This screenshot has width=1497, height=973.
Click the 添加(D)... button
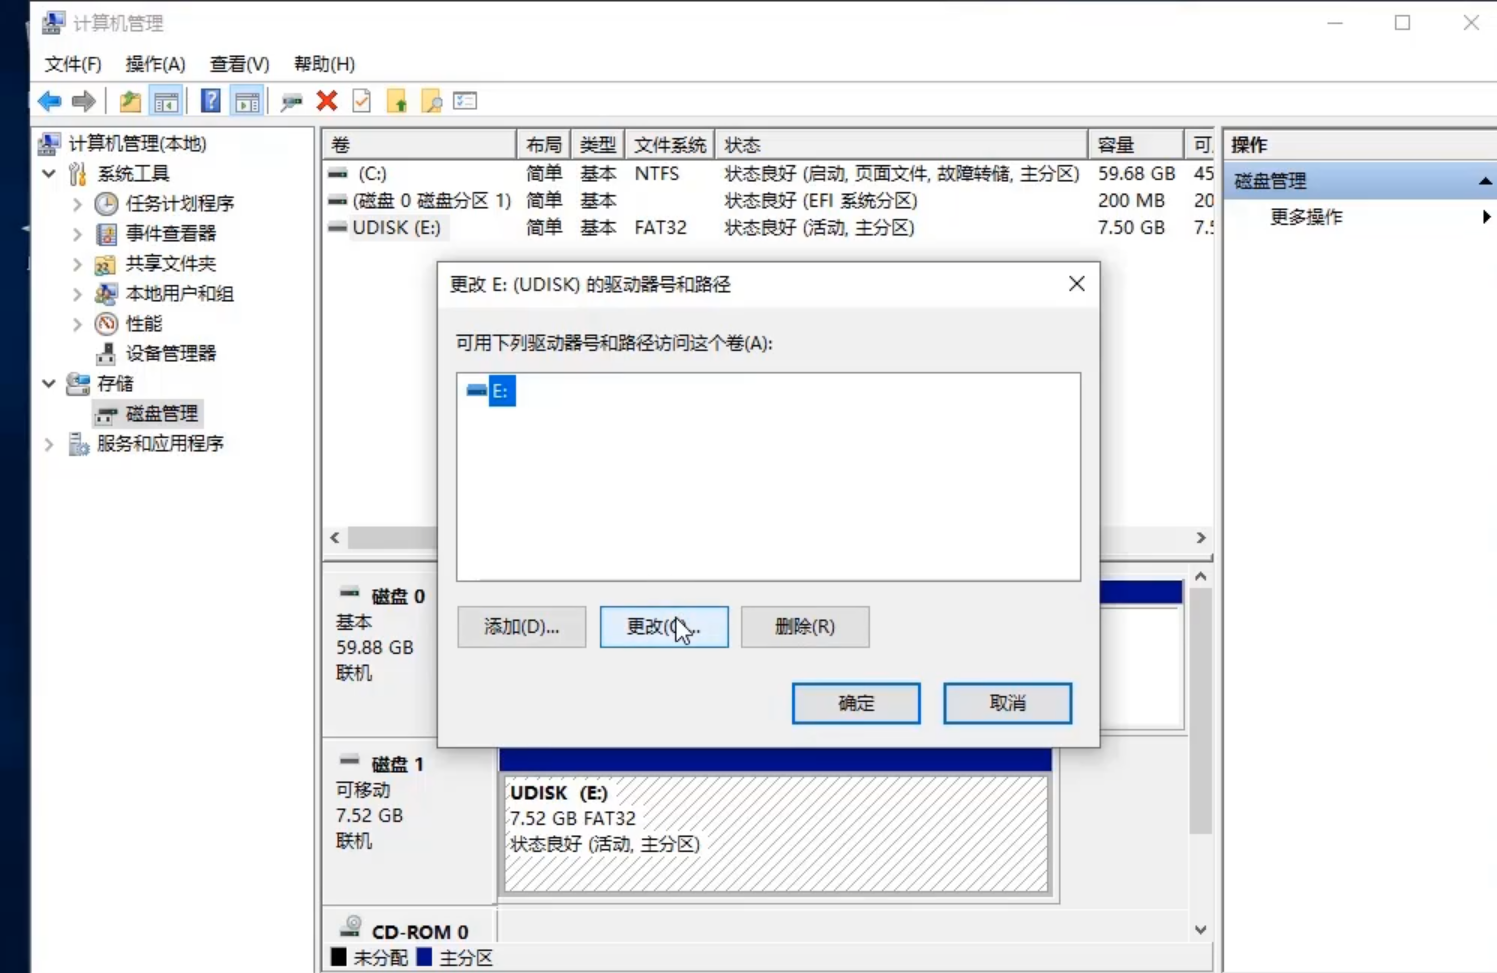point(521,627)
